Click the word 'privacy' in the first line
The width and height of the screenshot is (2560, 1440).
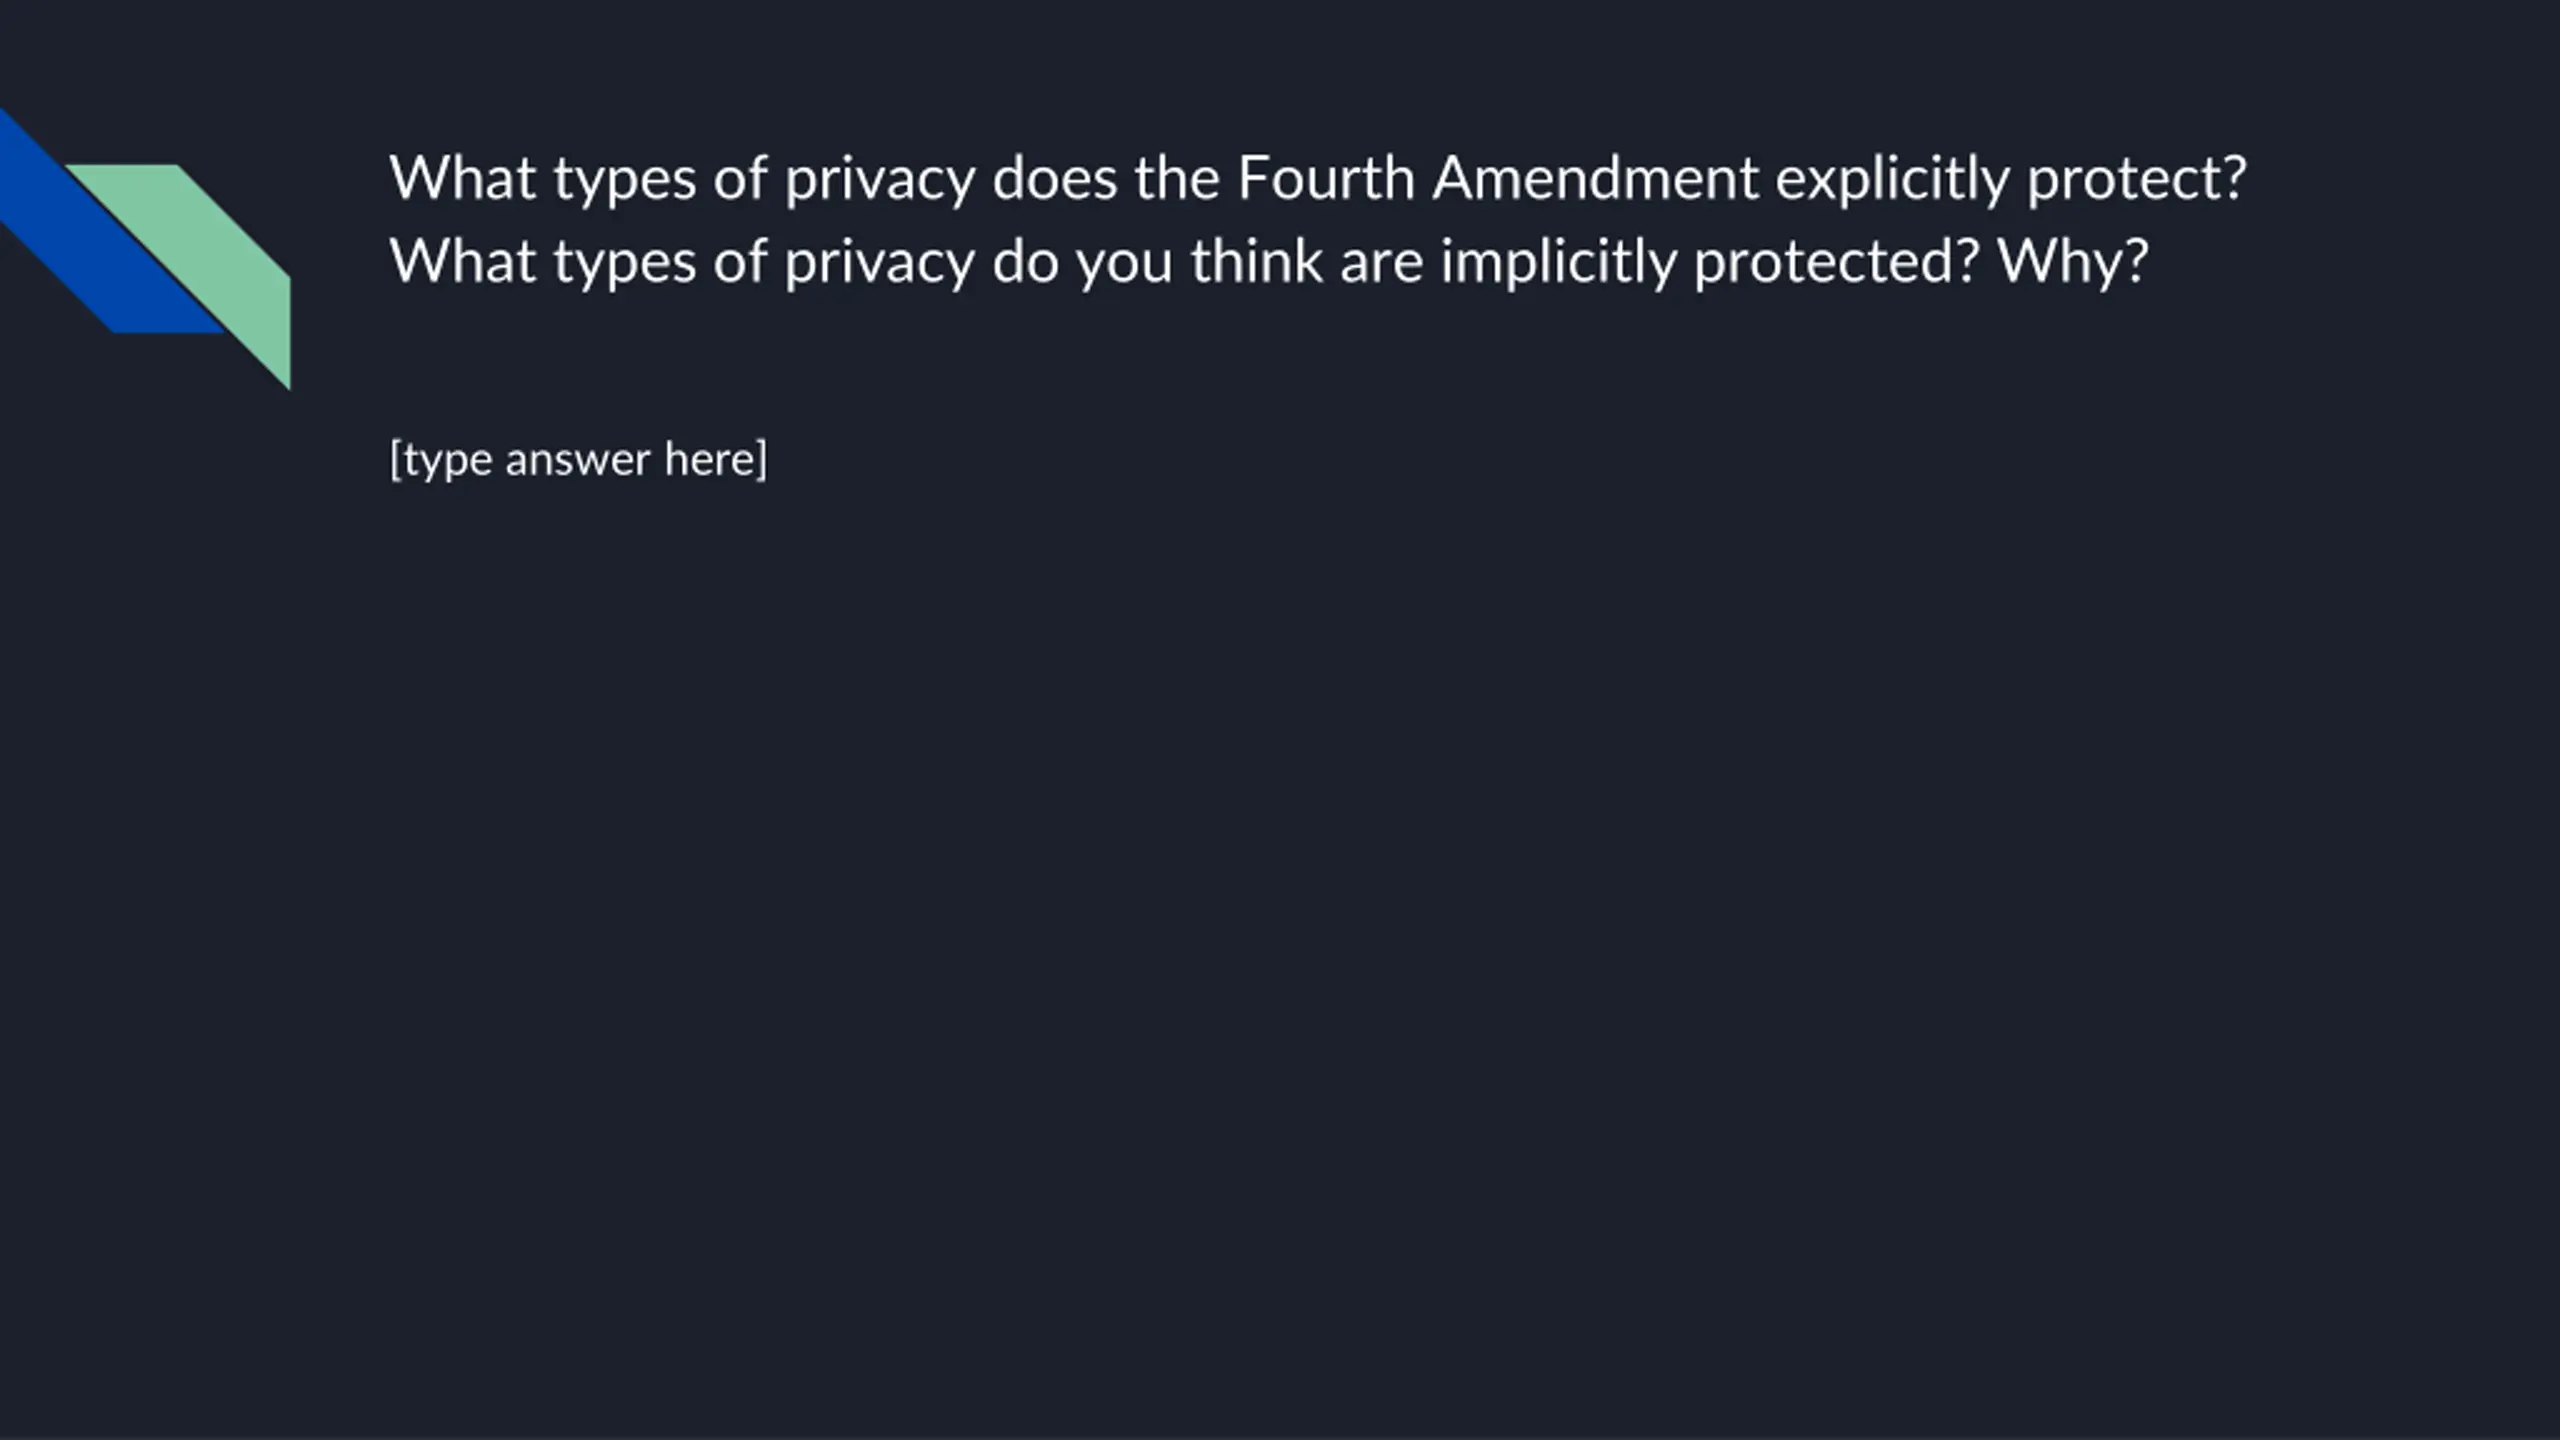click(x=879, y=179)
